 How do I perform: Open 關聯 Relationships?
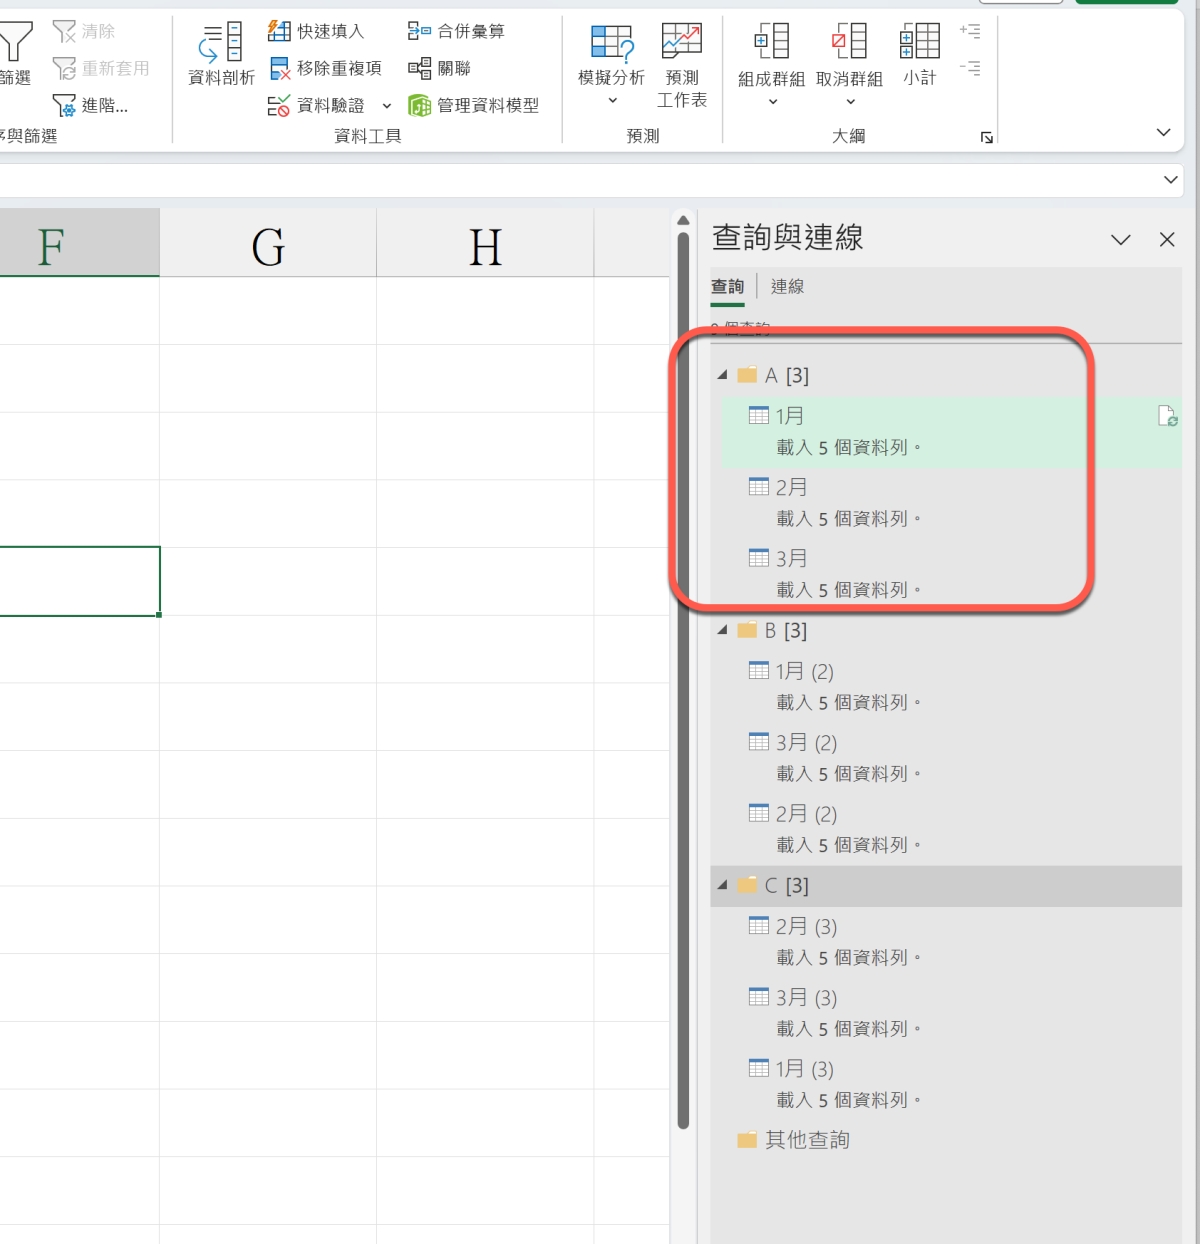(439, 68)
